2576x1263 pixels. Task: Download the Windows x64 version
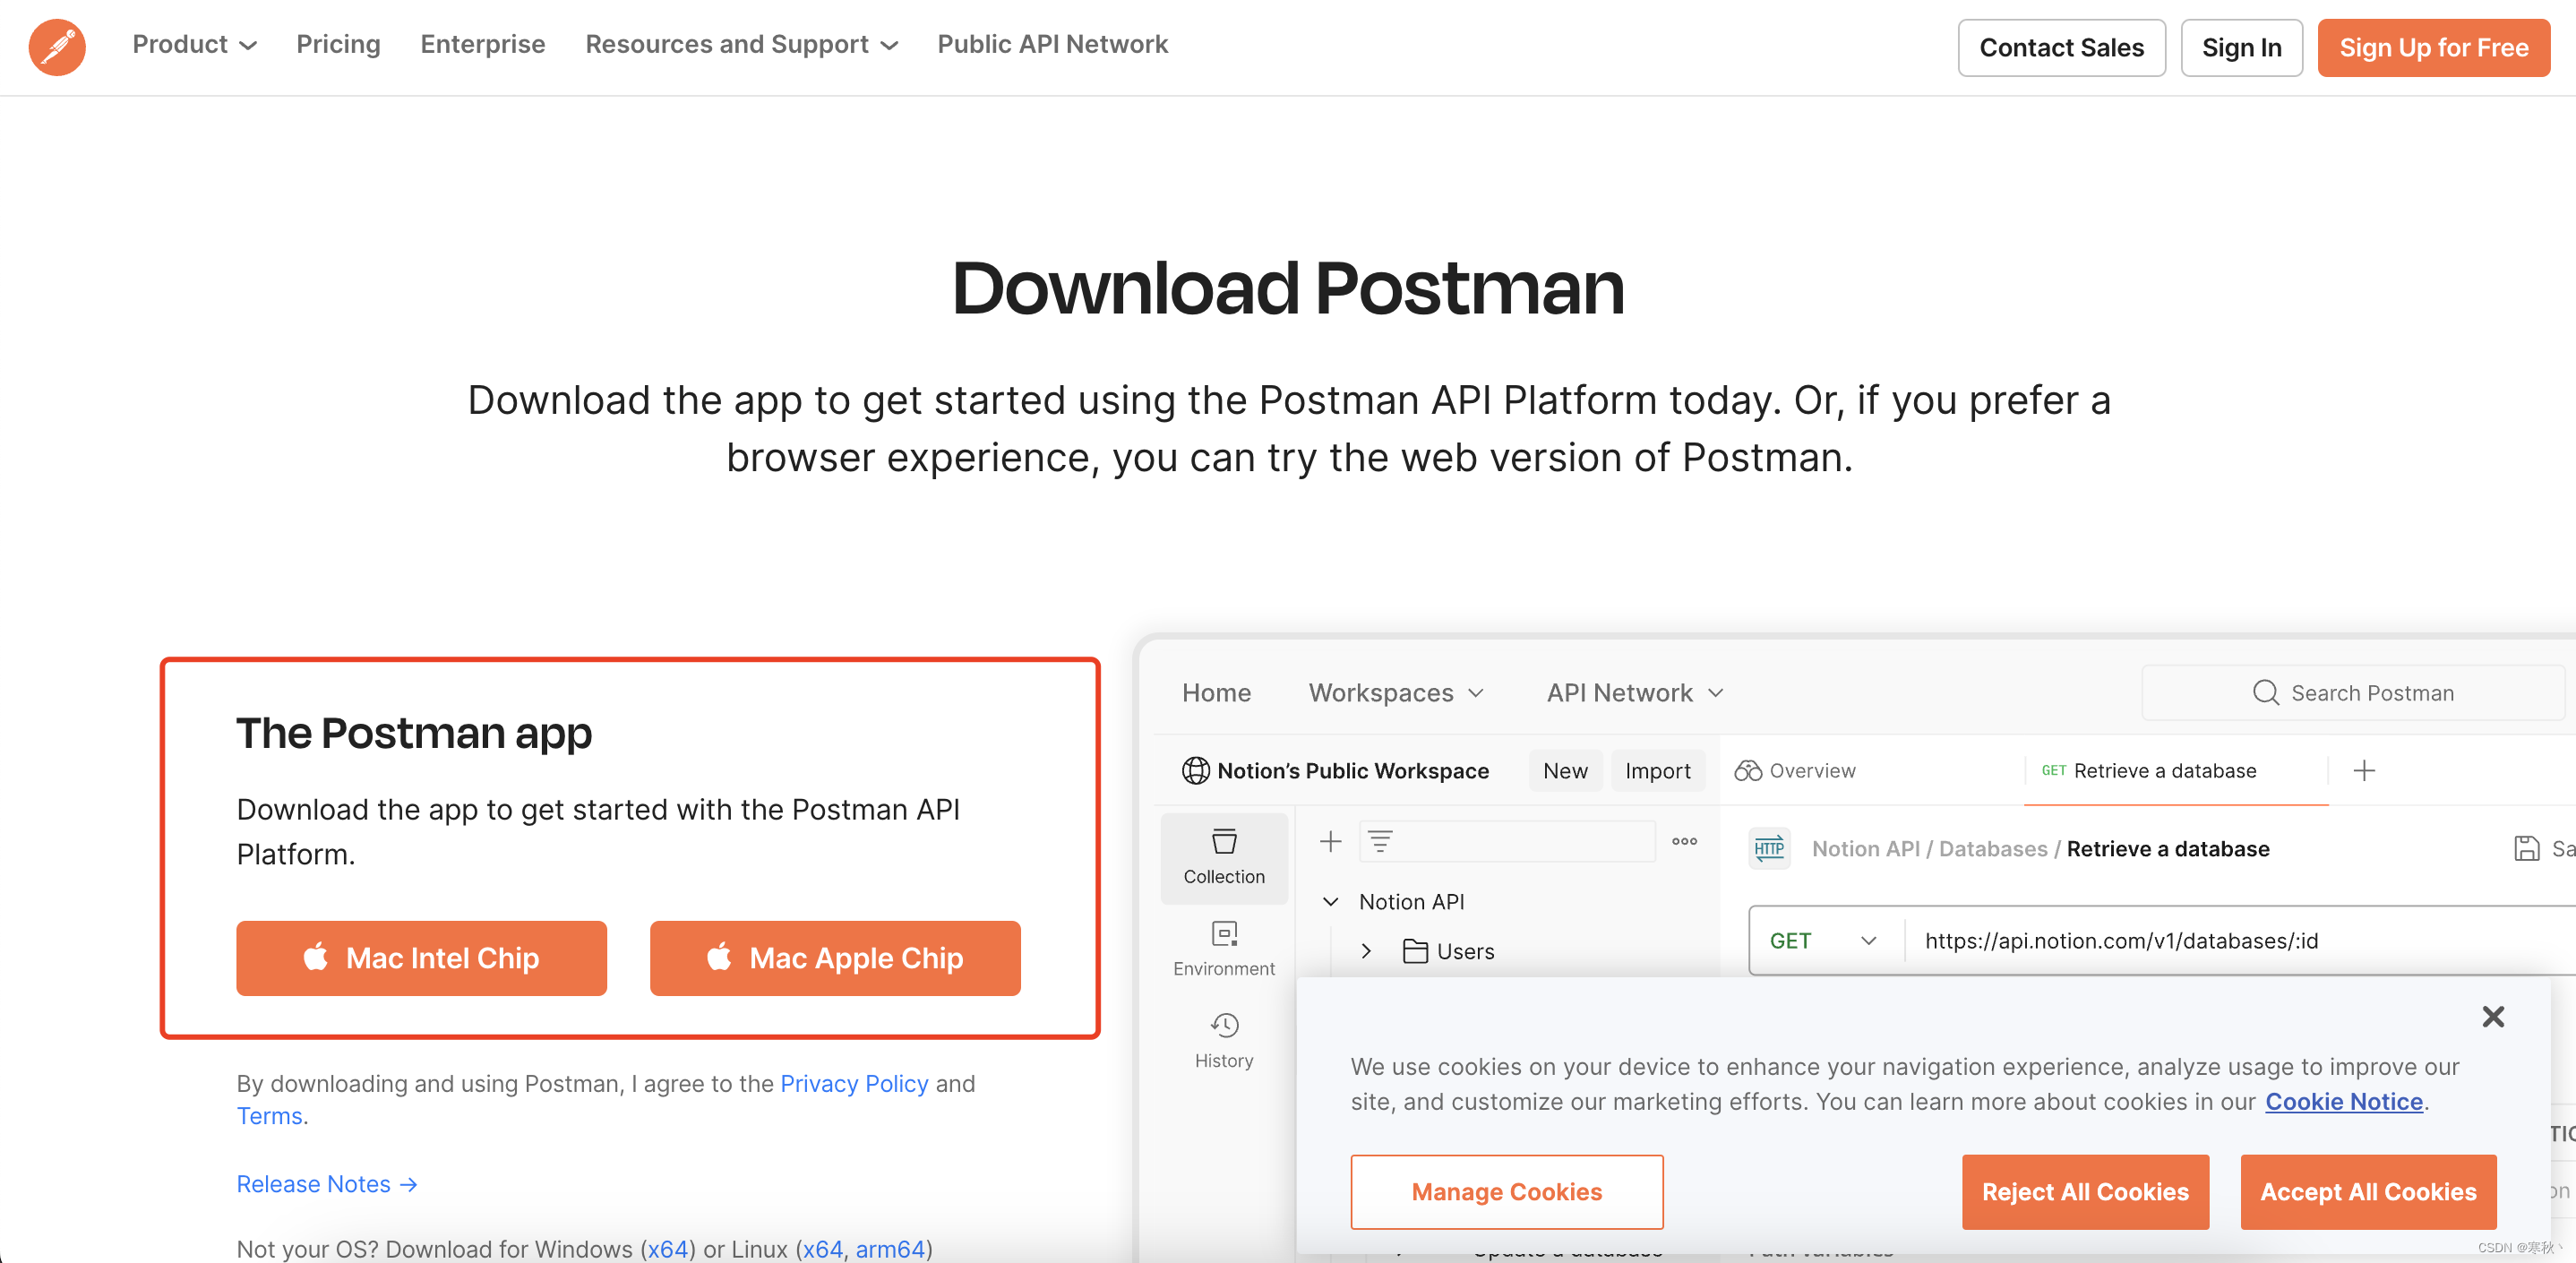point(667,1248)
